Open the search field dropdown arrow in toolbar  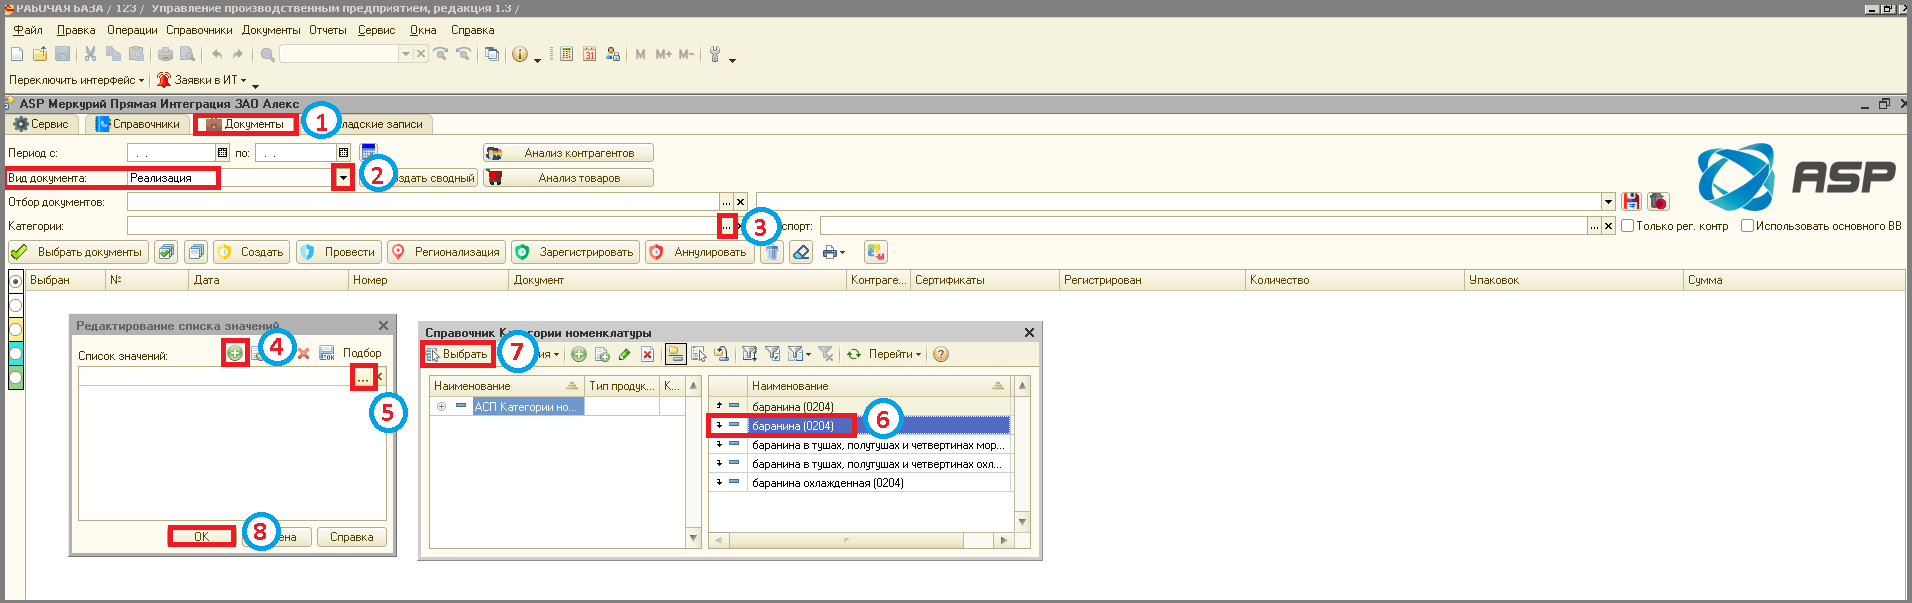tap(406, 54)
